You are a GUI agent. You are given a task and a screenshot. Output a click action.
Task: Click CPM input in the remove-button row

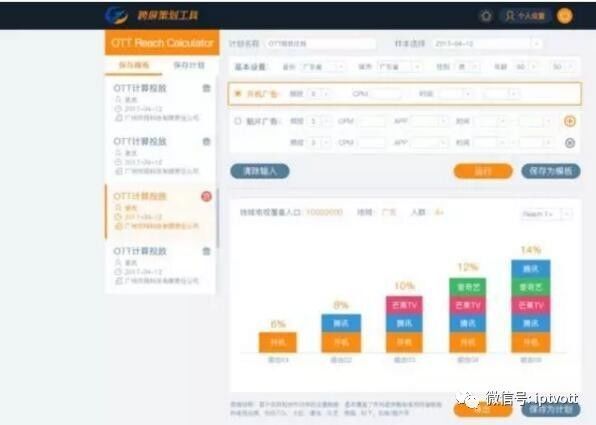[371, 143]
